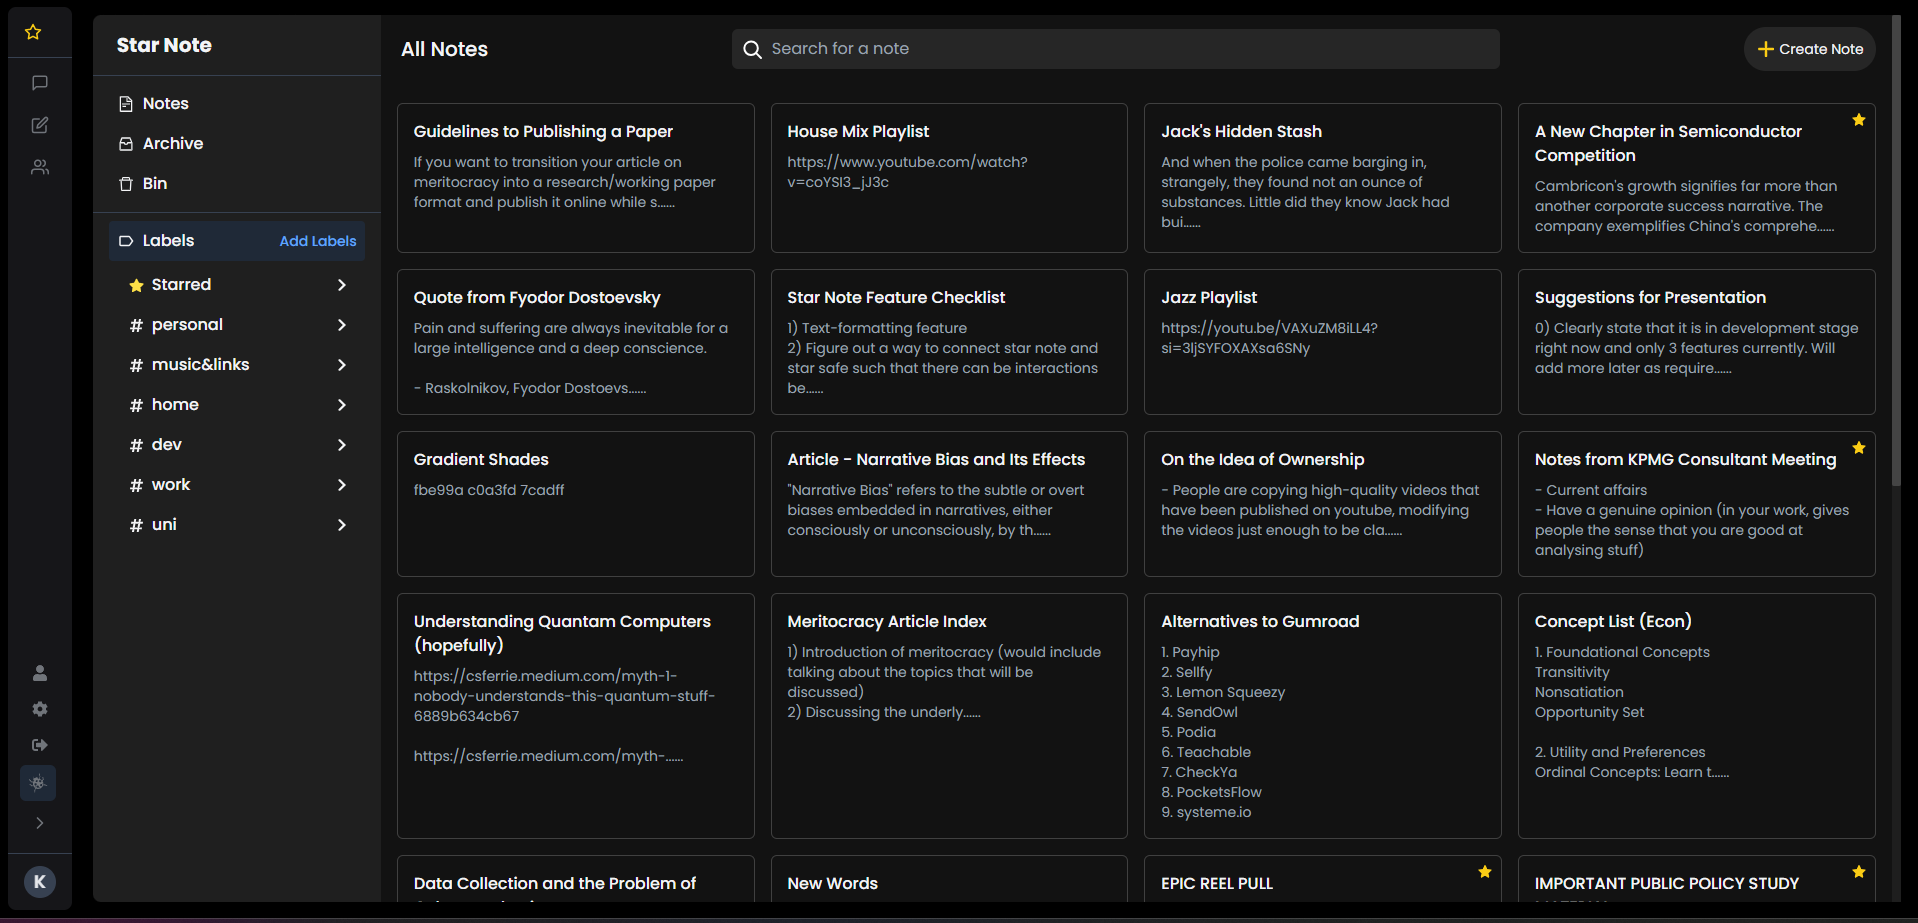Screen dimensions: 1918x923
Task: Expand the 'Starred' label chevron
Action: coord(341,285)
